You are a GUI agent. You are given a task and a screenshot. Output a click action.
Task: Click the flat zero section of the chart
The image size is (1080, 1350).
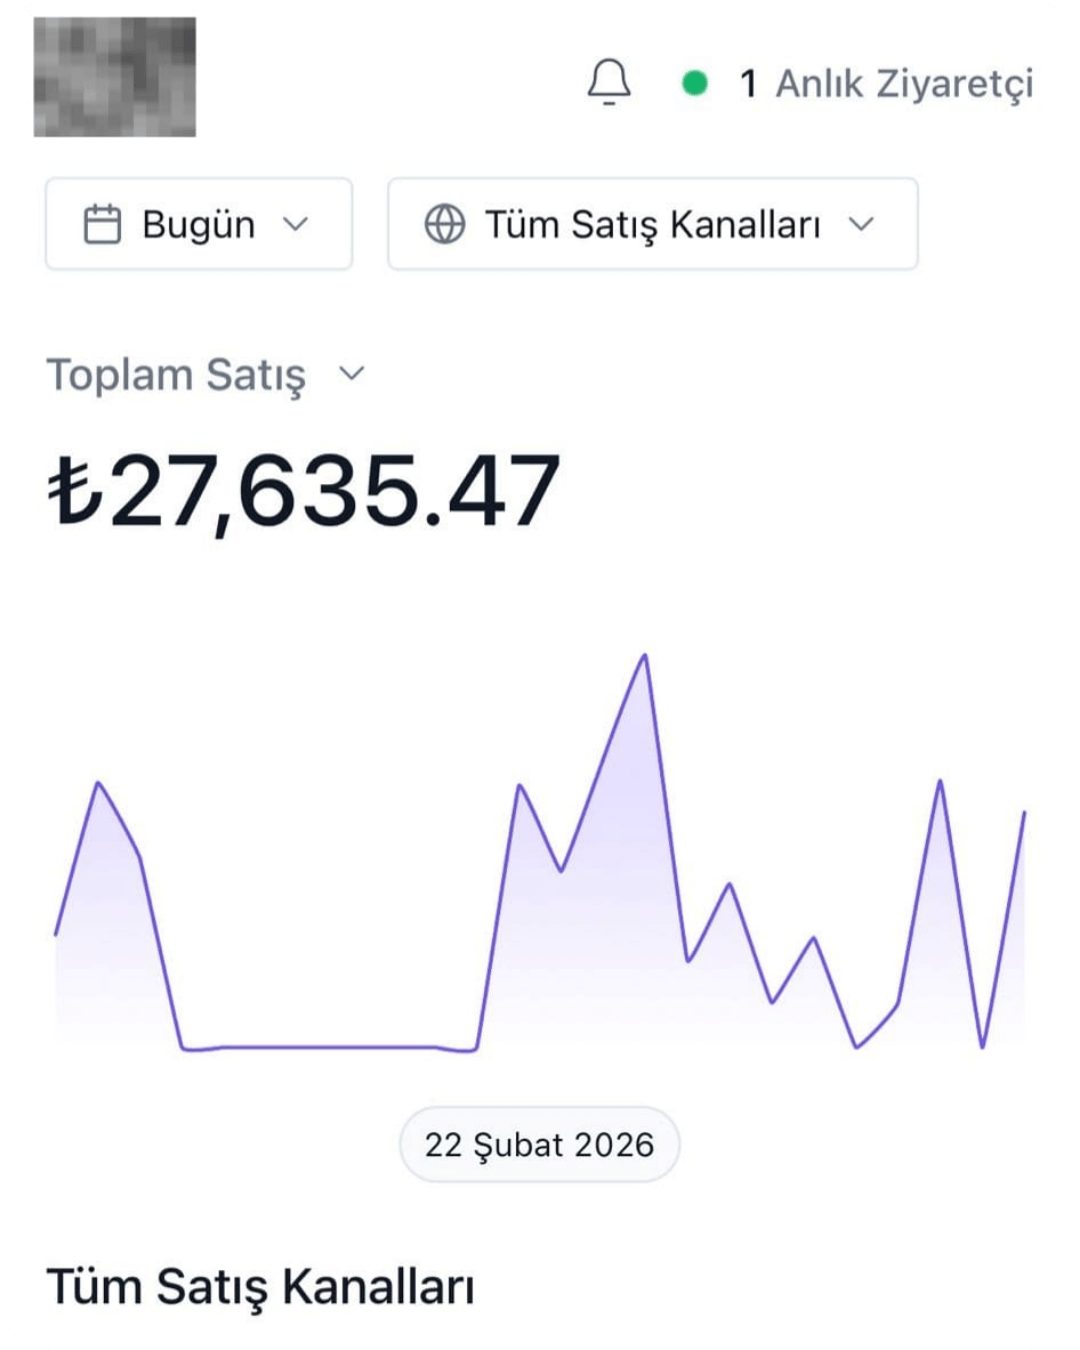click(330, 1047)
